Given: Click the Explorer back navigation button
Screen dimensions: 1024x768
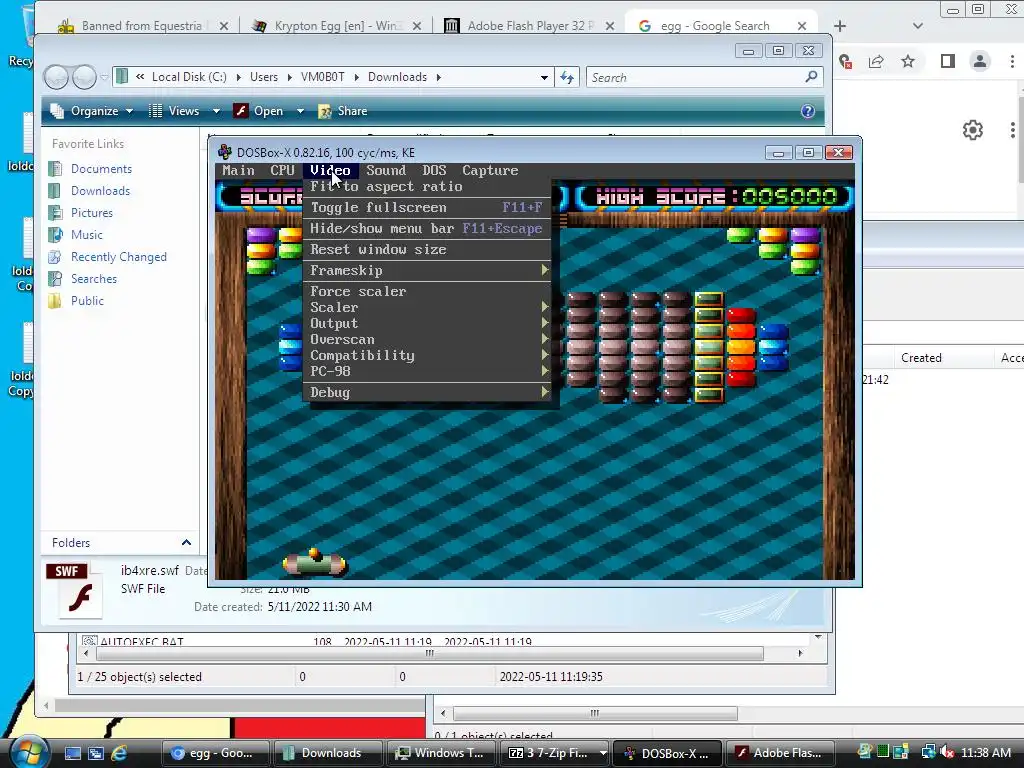Looking at the screenshot, I should [56, 78].
